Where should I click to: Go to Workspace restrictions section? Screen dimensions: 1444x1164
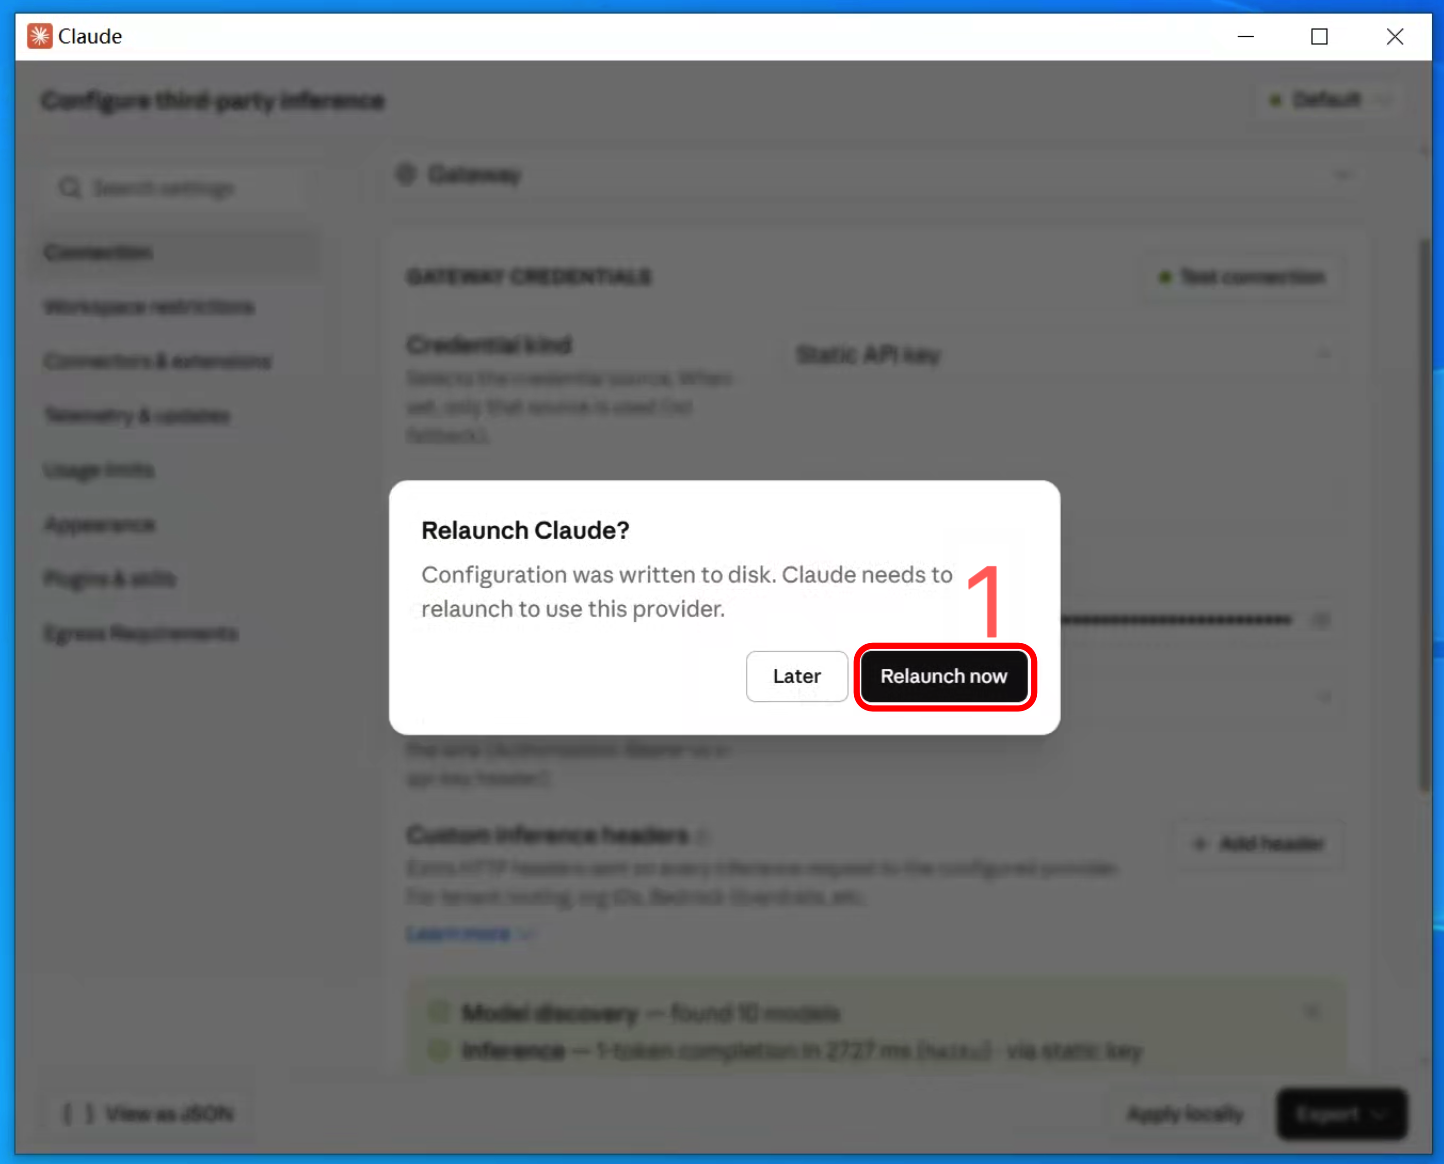149,307
